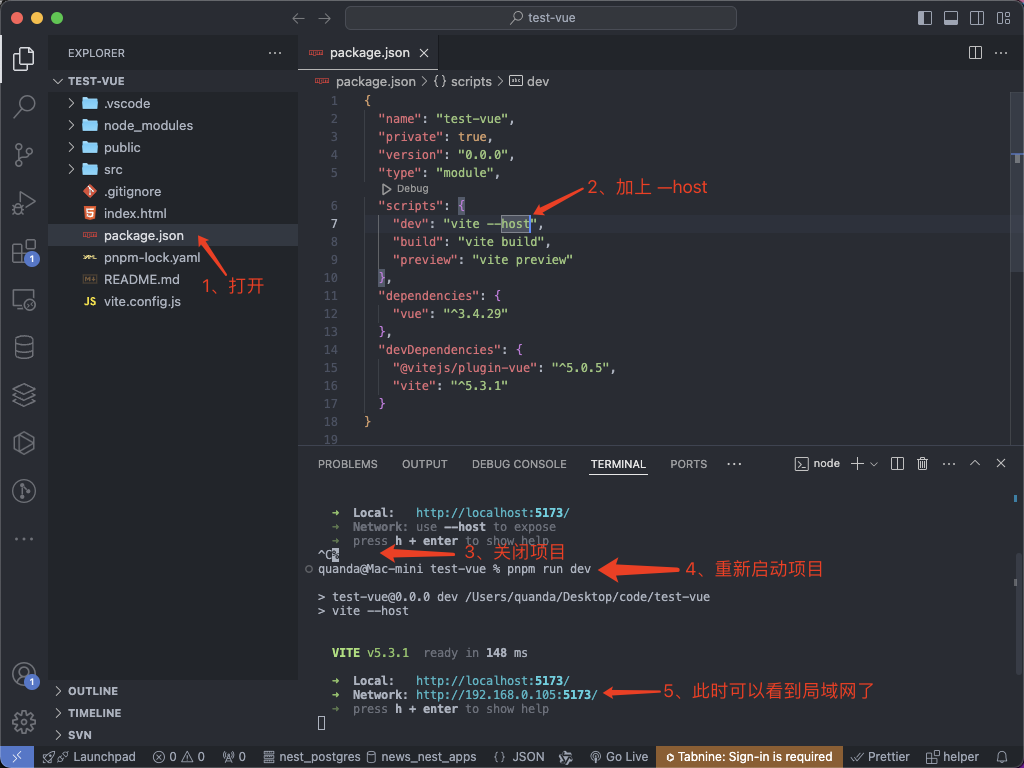Open the Database view icon
1024x768 pixels.
[x=24, y=347]
